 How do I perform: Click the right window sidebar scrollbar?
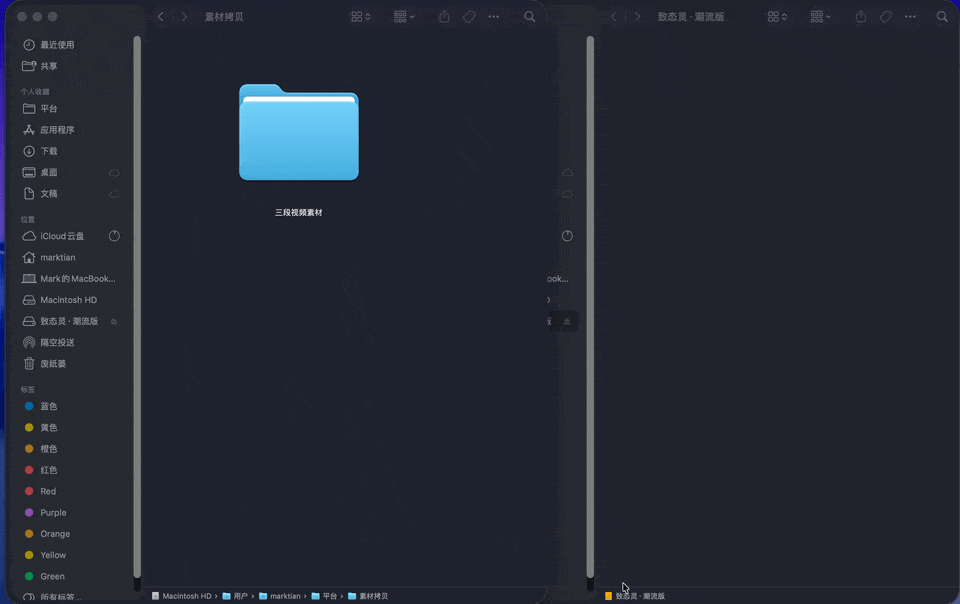point(590,308)
